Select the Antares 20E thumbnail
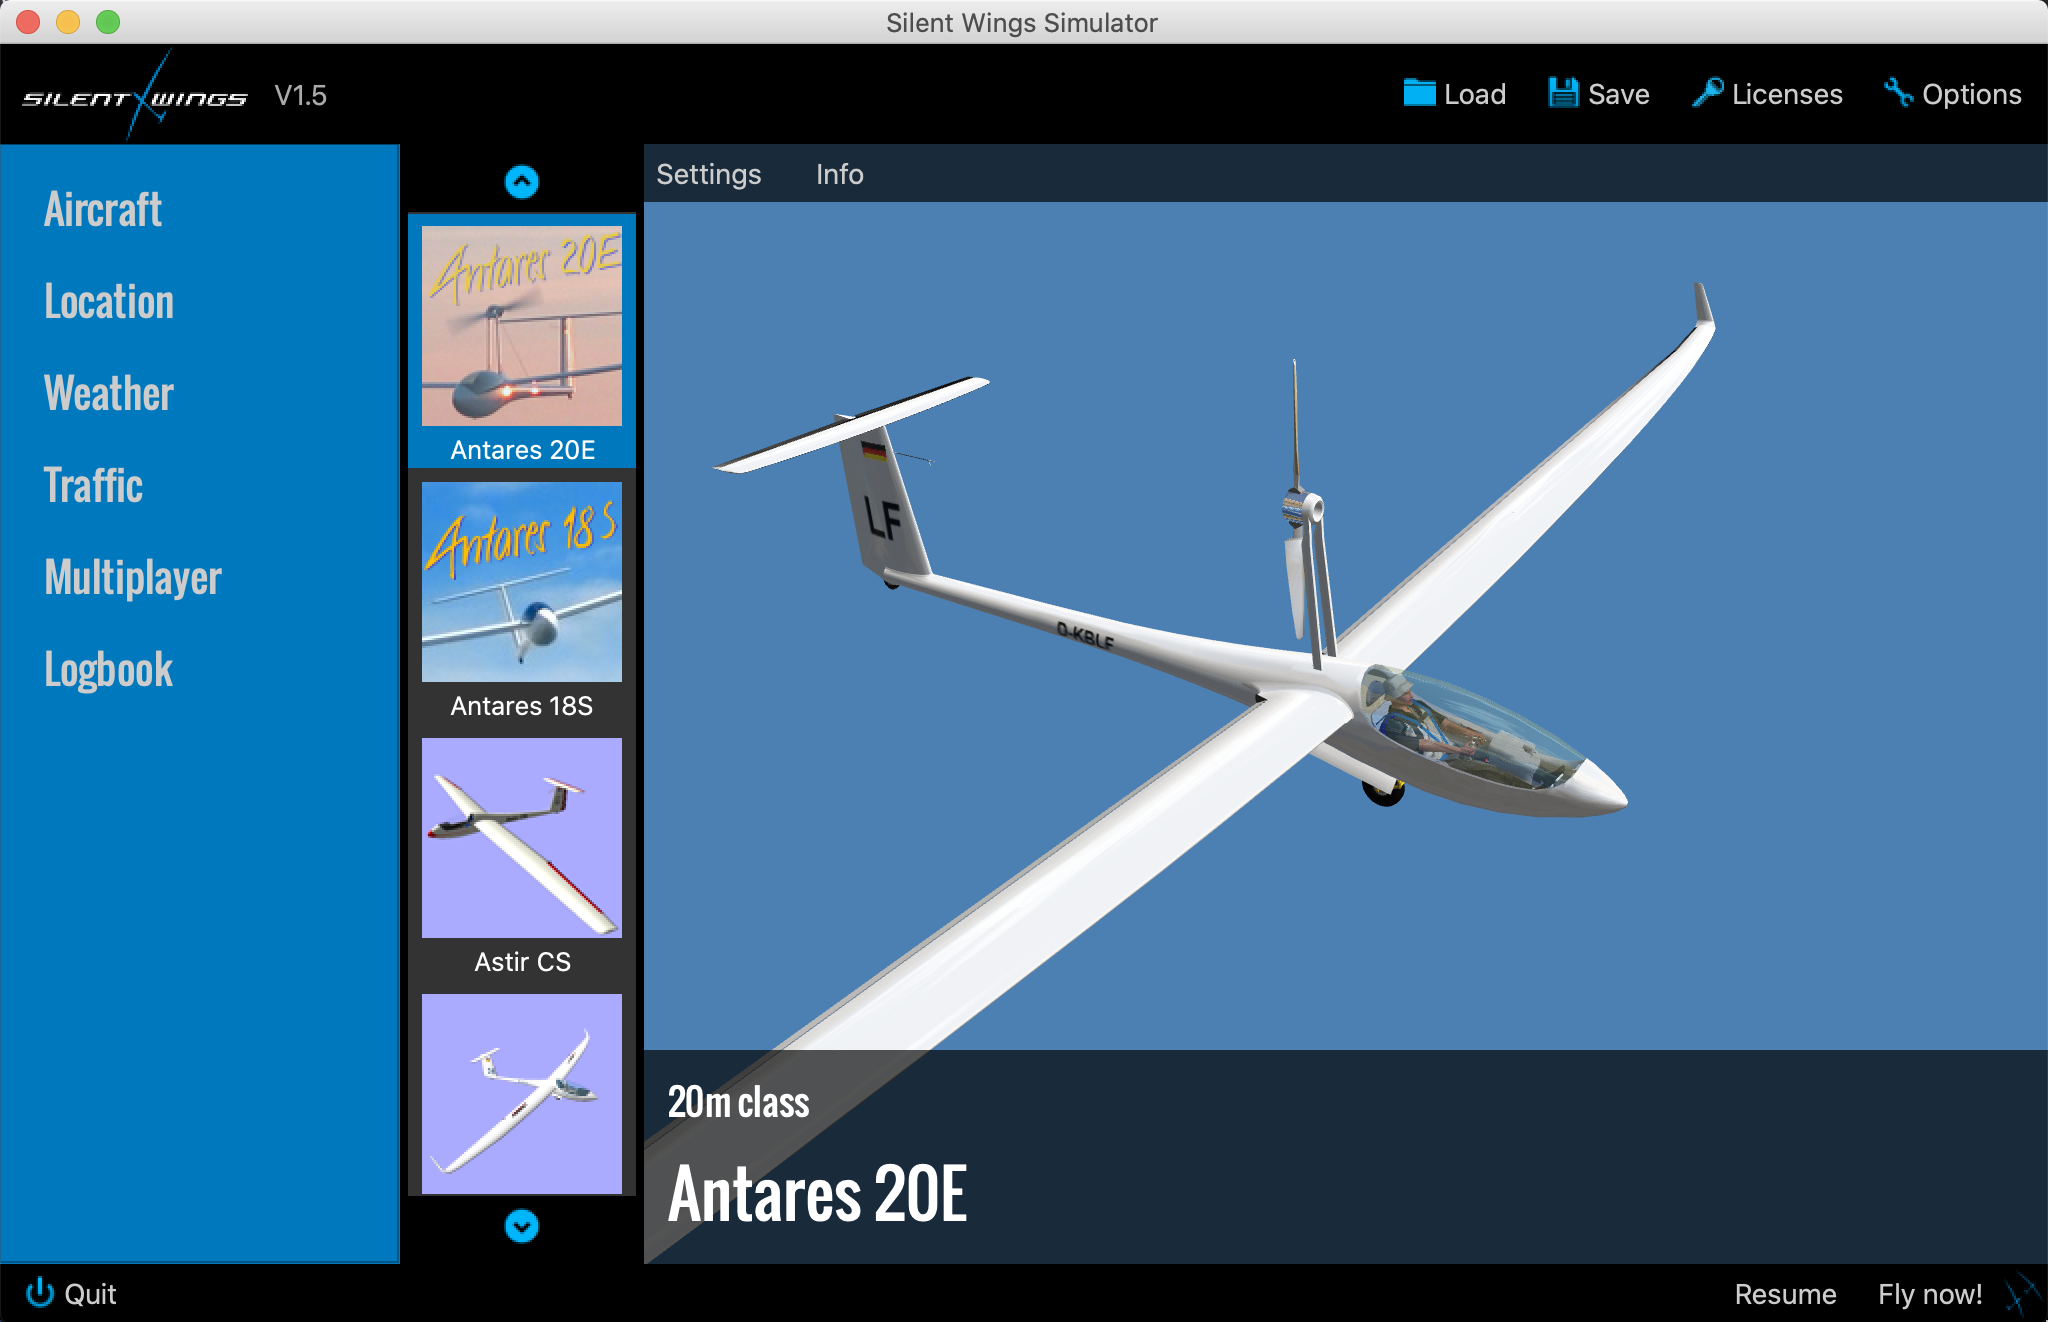The image size is (2048, 1322). pyautogui.click(x=522, y=326)
